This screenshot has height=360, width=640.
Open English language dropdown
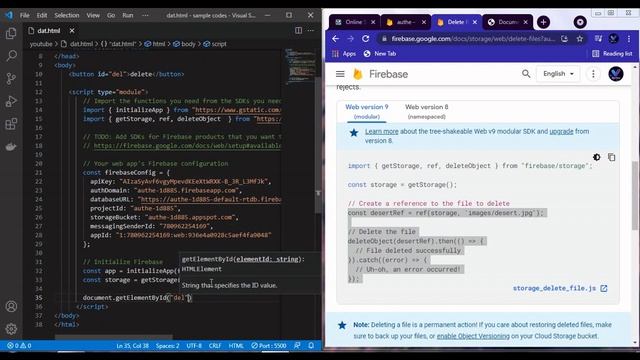click(558, 74)
